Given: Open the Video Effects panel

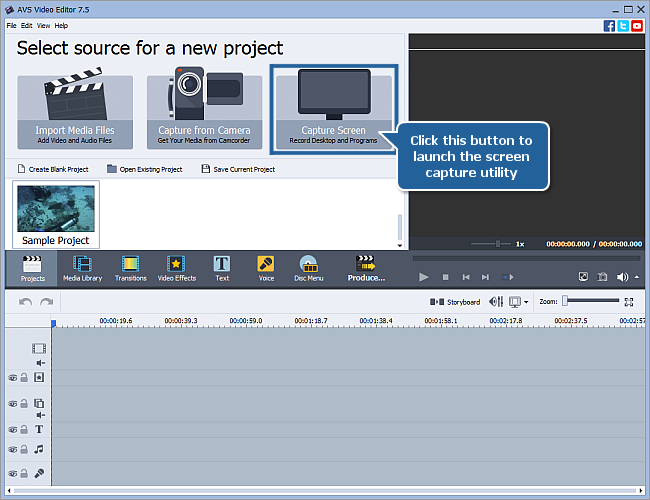Looking at the screenshot, I should pyautogui.click(x=177, y=269).
